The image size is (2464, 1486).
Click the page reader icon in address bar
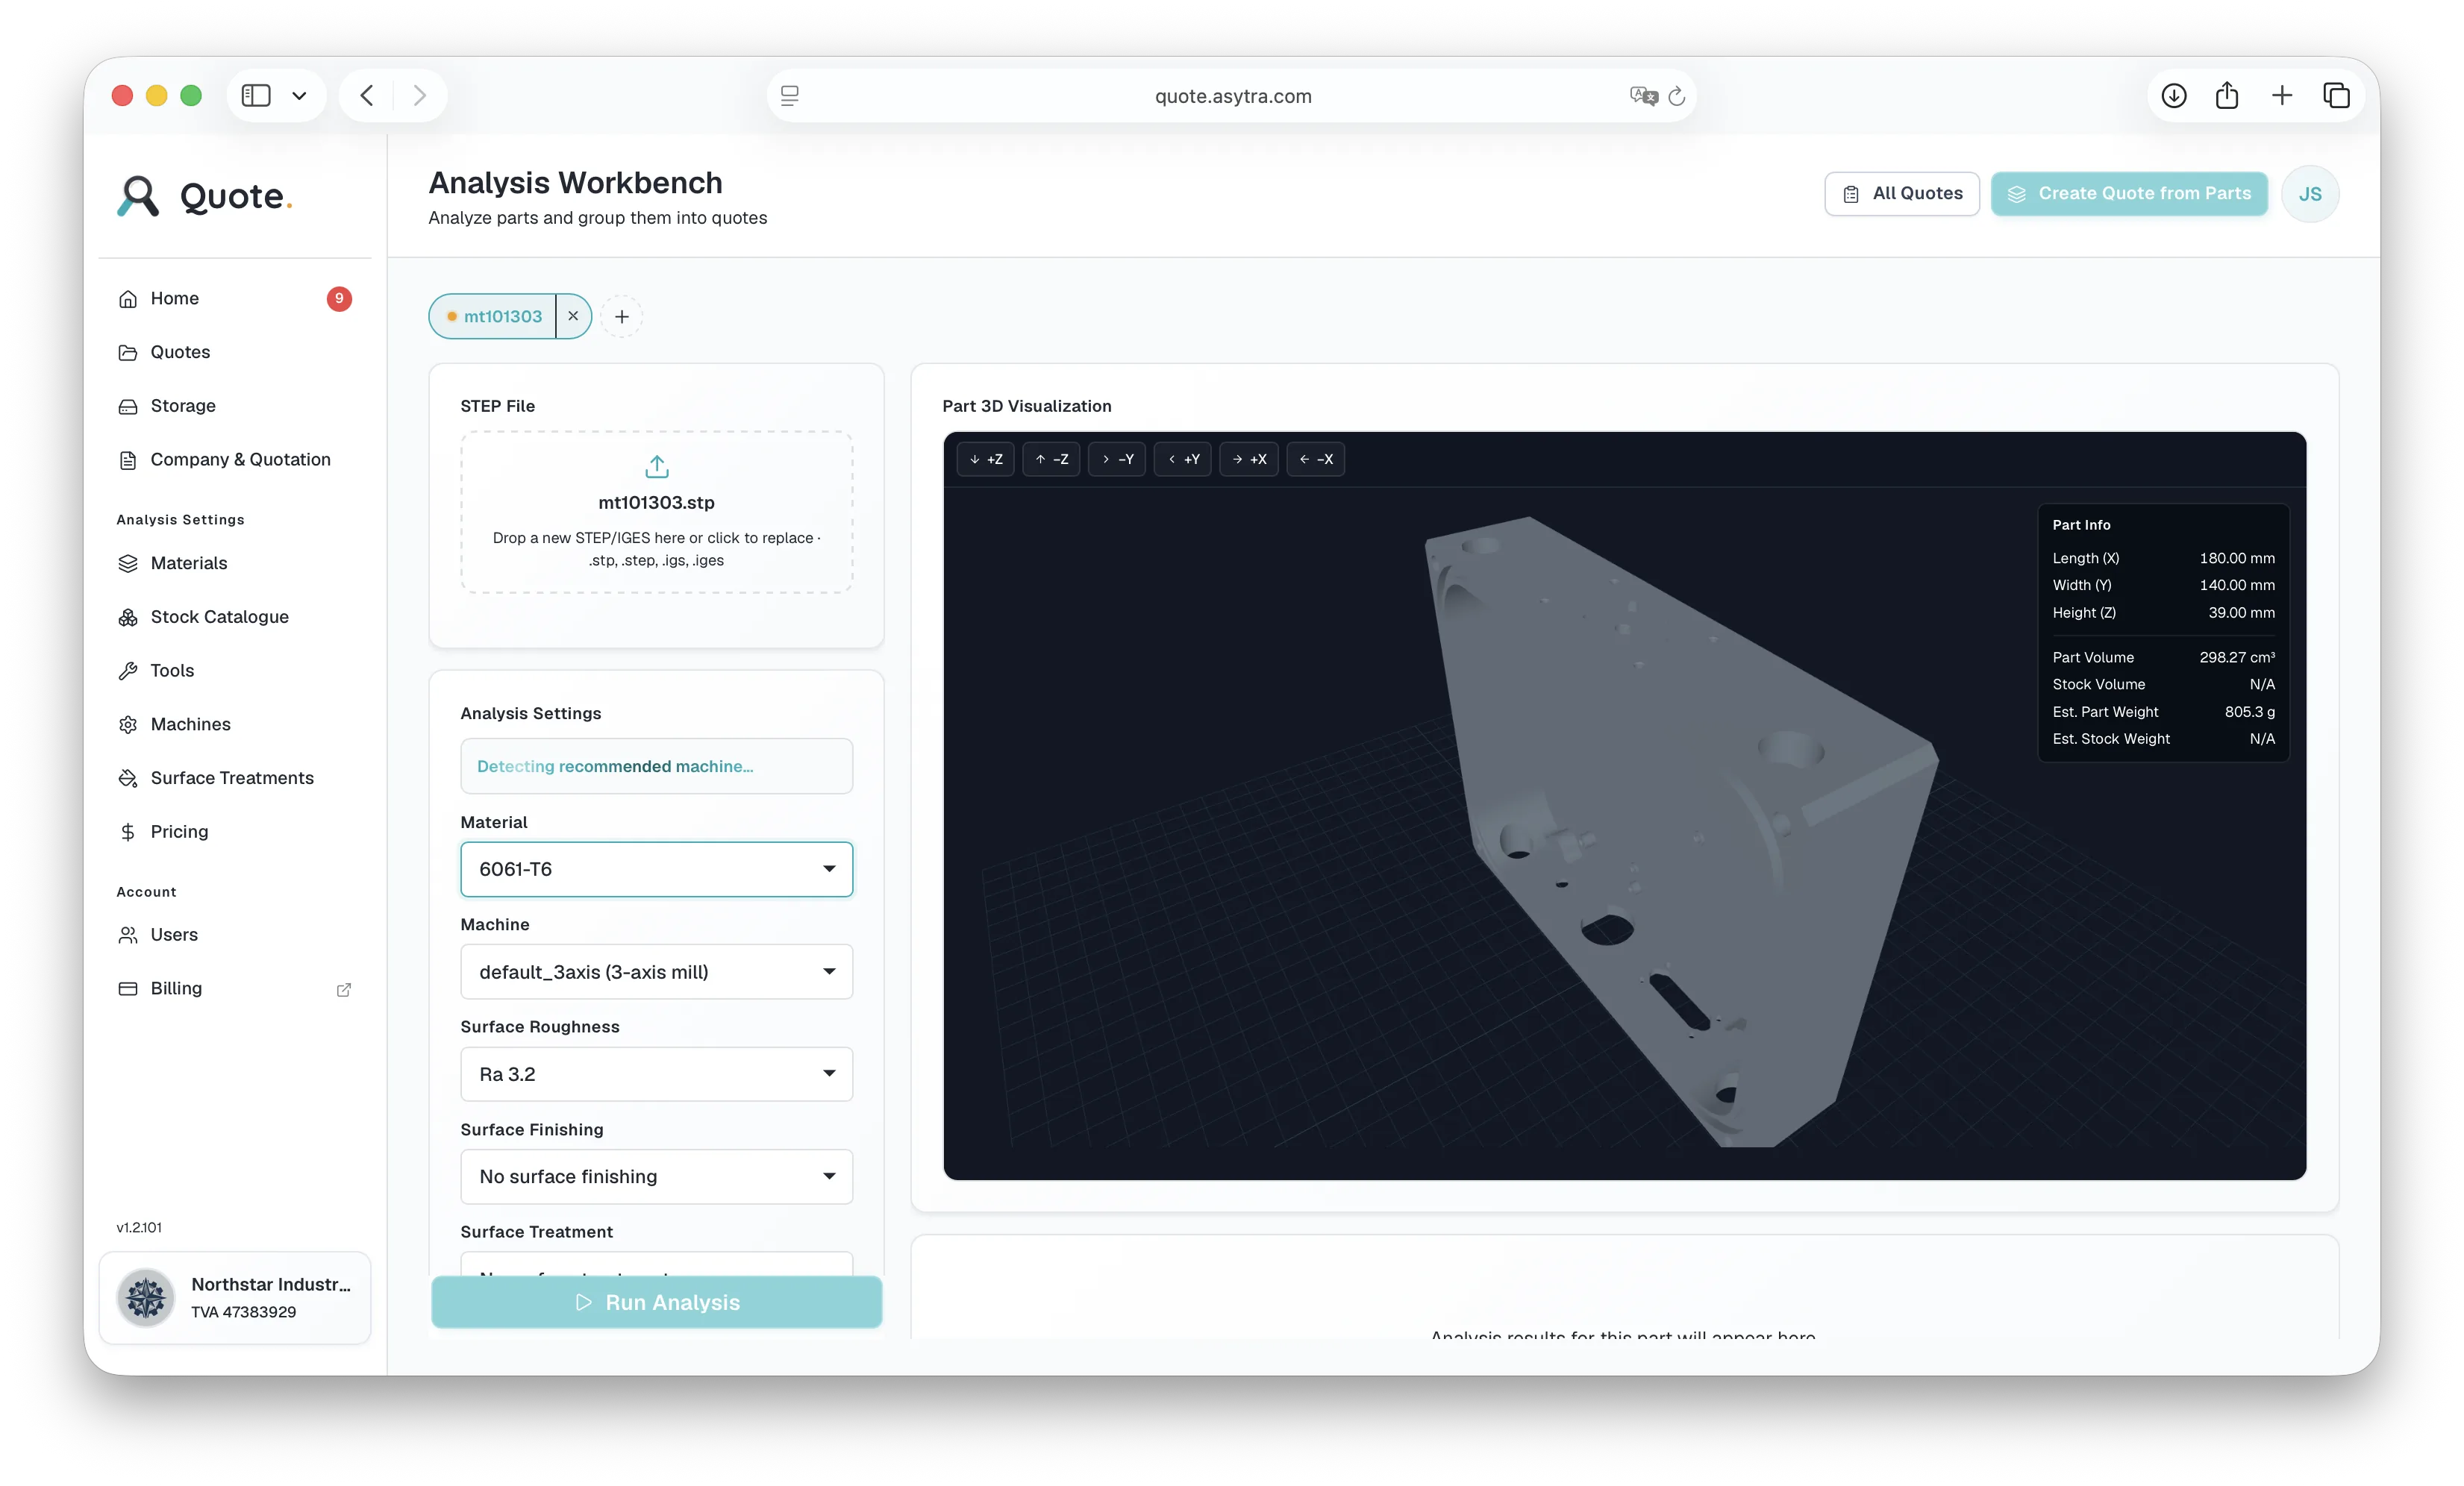(x=790, y=96)
